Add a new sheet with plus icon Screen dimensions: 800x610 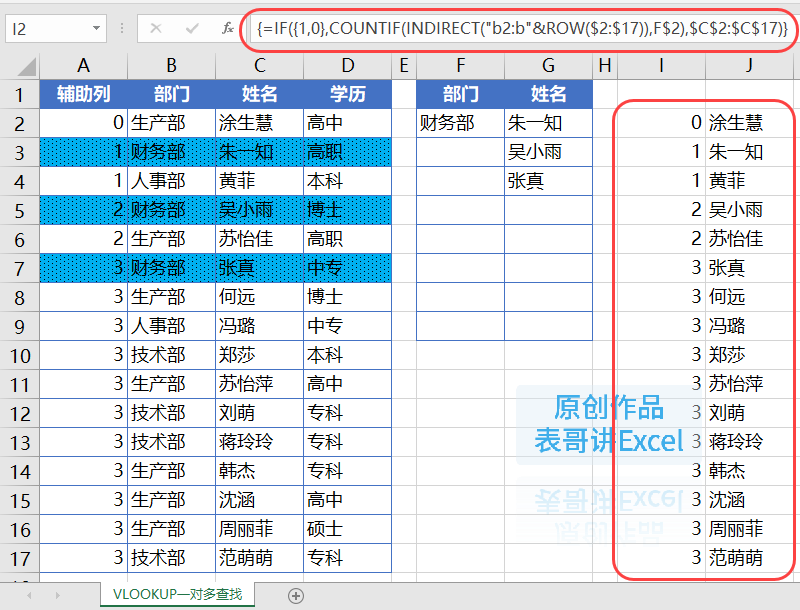coord(296,595)
